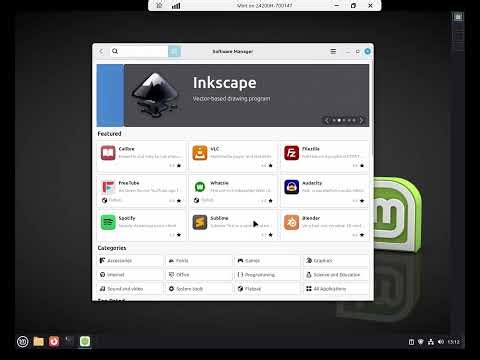Go back with the Software Manager back arrow
Screen dimensions: 480x360
click(101, 51)
